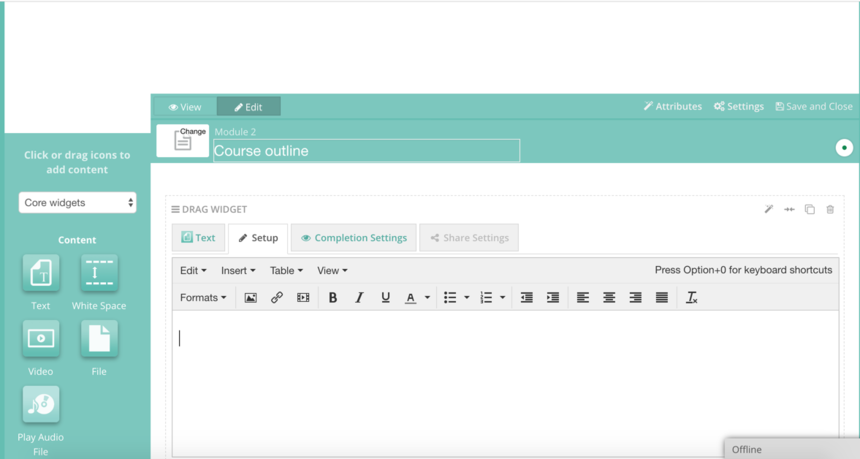Click the DRAG WIDGET handle
The height and width of the screenshot is (459, 860).
209,209
